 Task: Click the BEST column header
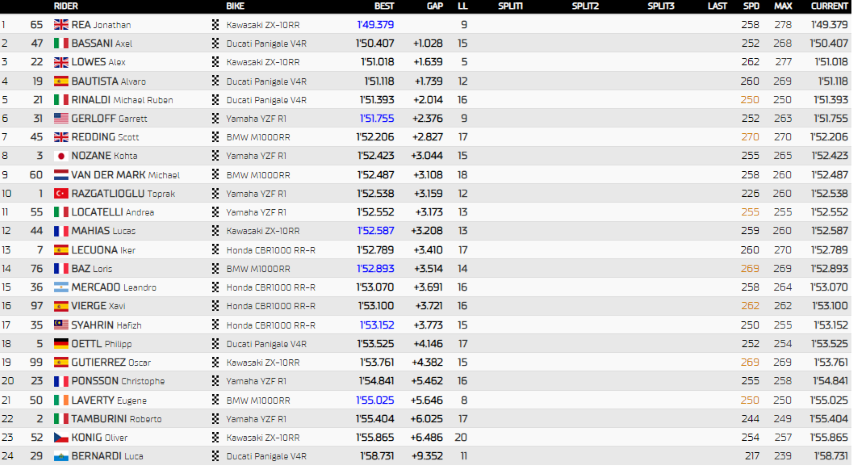click(384, 6)
